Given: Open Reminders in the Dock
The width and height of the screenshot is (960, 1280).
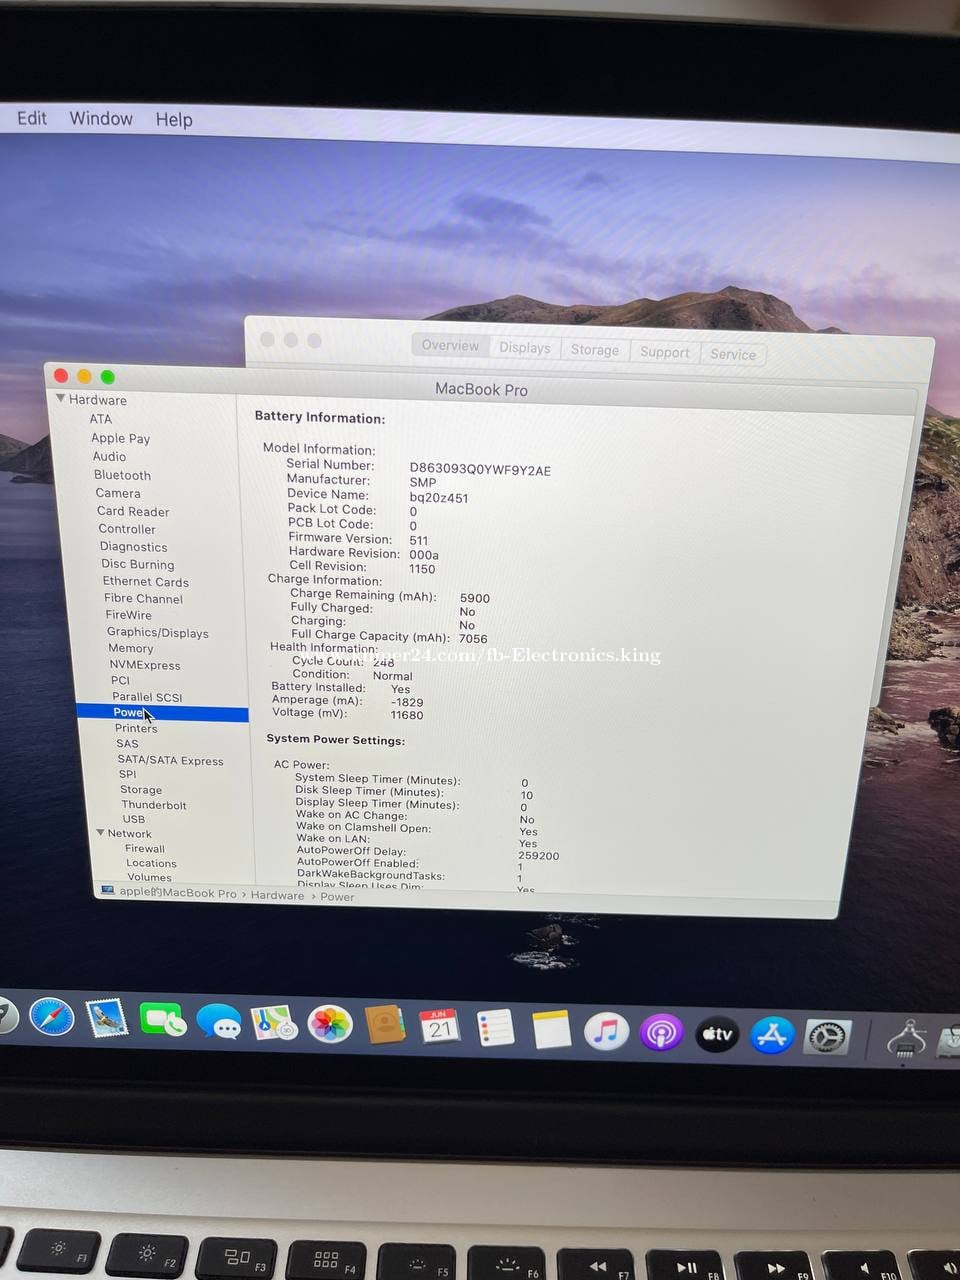Looking at the screenshot, I should [495, 1028].
